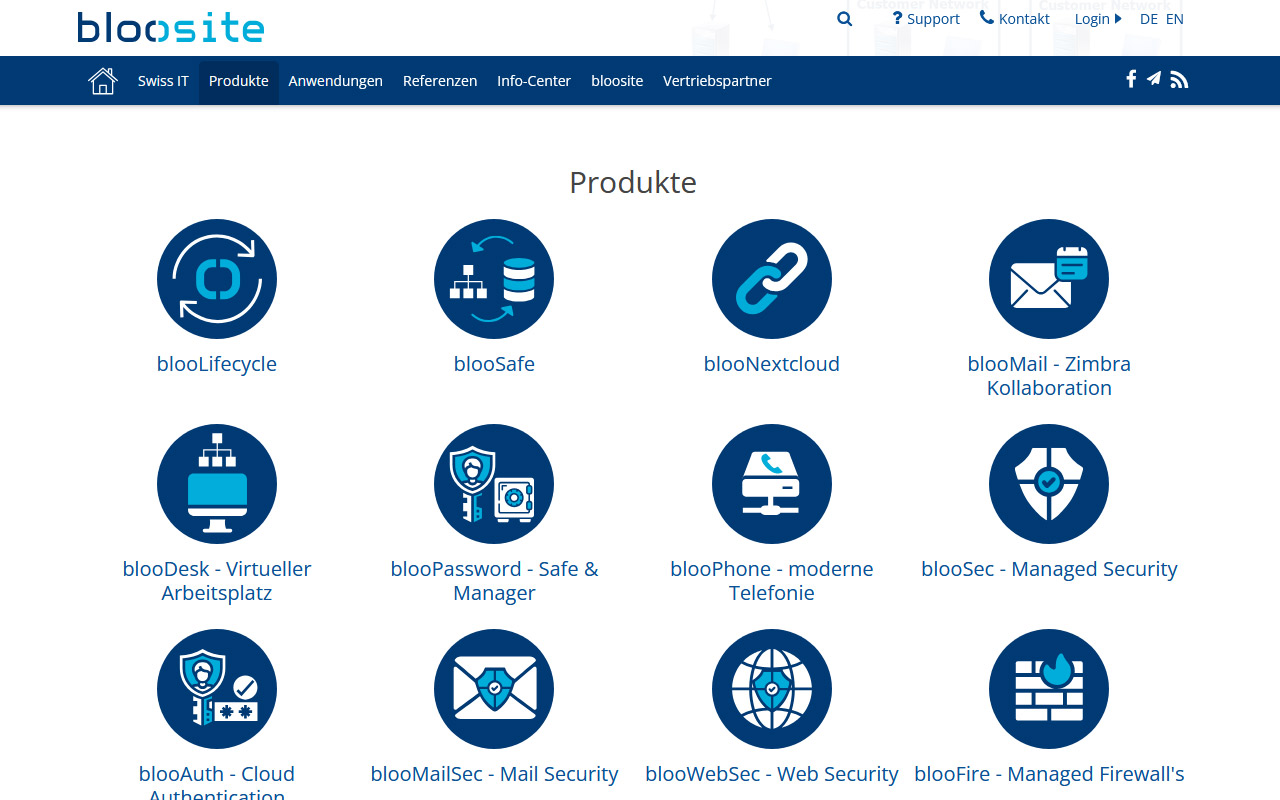Expand the Login dropdown
The height and width of the screenshot is (800, 1280).
click(1097, 19)
